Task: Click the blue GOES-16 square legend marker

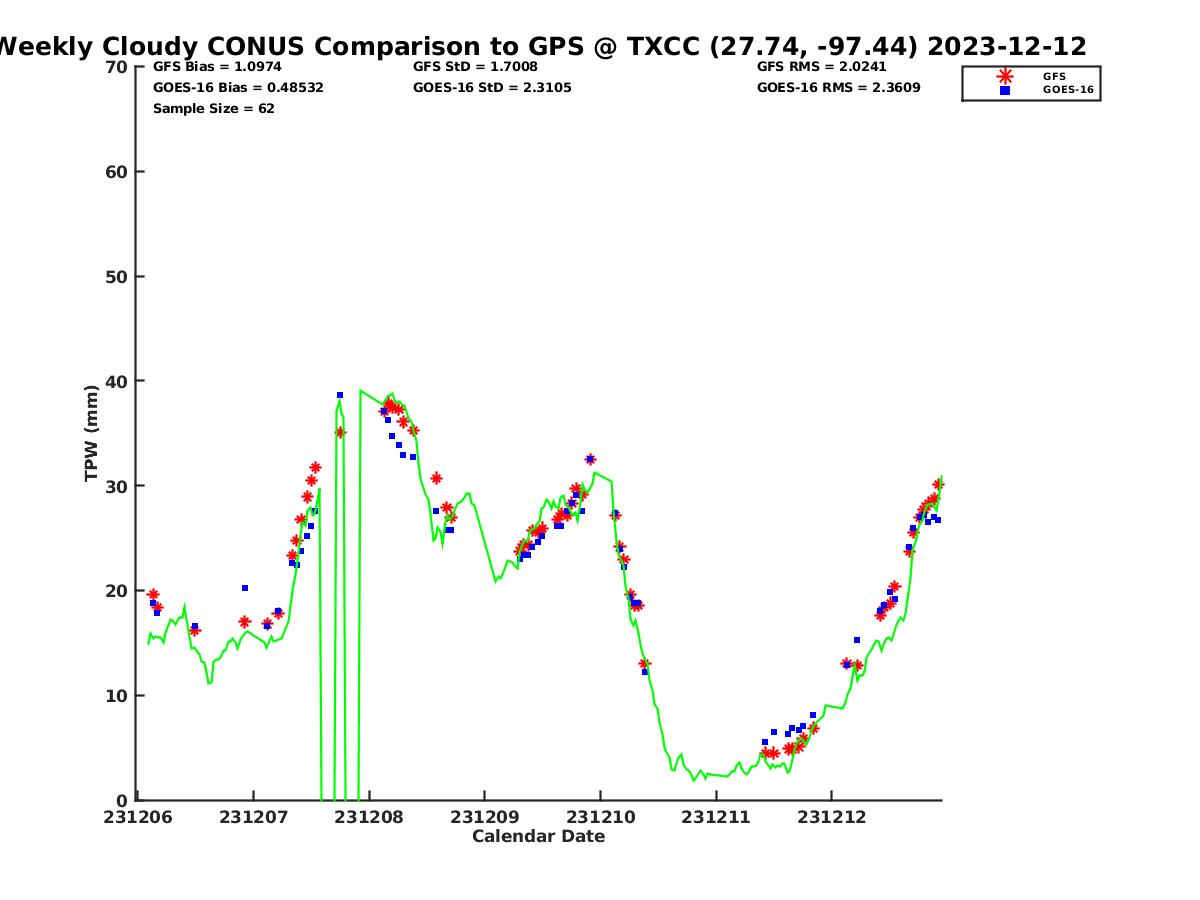Action: pyautogui.click(x=1005, y=90)
